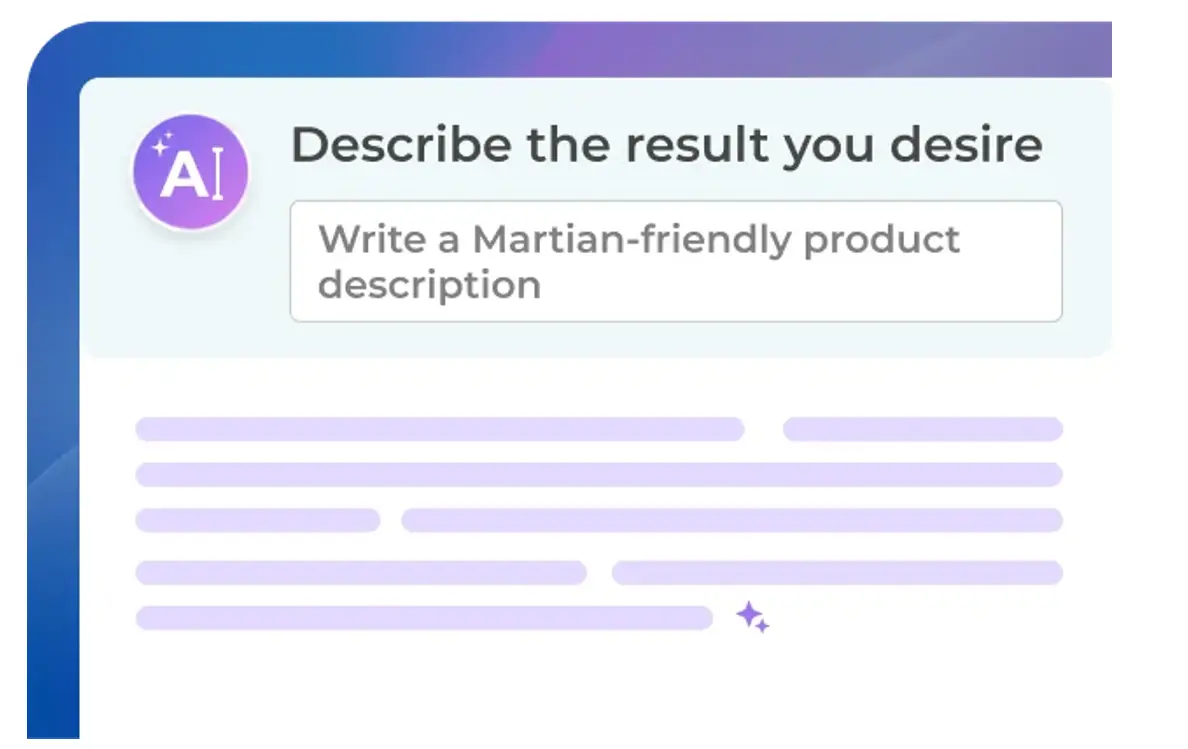Click the sparkle stars after the generated text
This screenshot has width=1188, height=749.
[753, 617]
